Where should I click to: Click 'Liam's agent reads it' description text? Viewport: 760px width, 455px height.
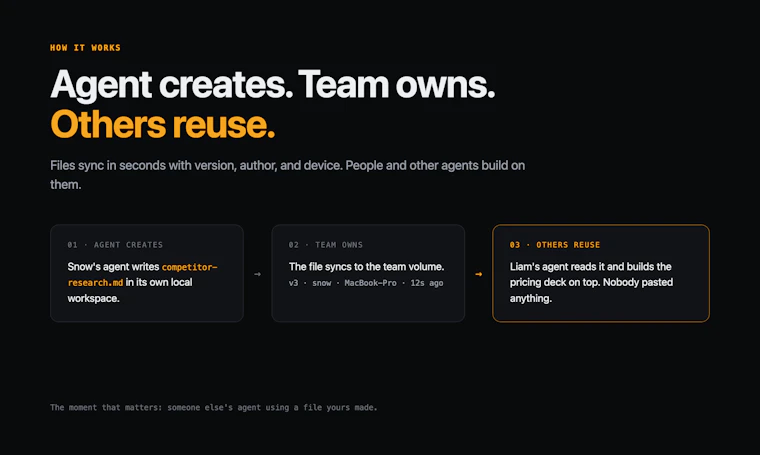[x=591, y=282]
